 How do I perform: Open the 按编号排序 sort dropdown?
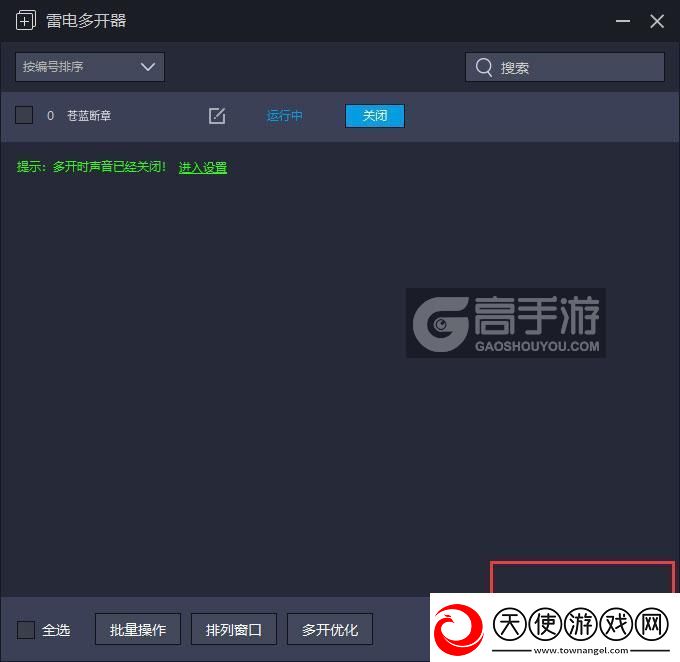click(90, 67)
